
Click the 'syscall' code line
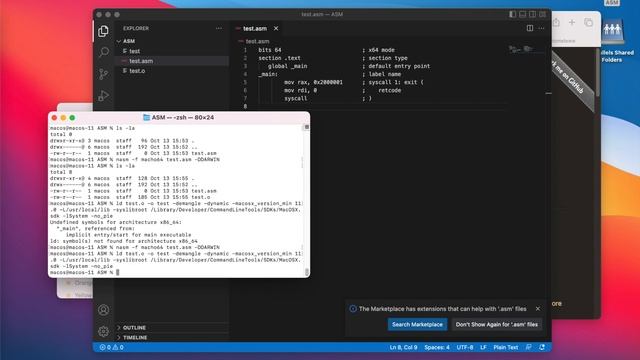pyautogui.click(x=296, y=98)
